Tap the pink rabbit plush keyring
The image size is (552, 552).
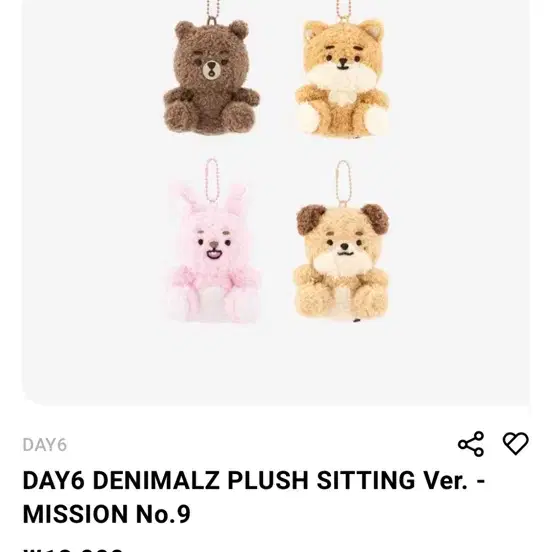(x=213, y=253)
